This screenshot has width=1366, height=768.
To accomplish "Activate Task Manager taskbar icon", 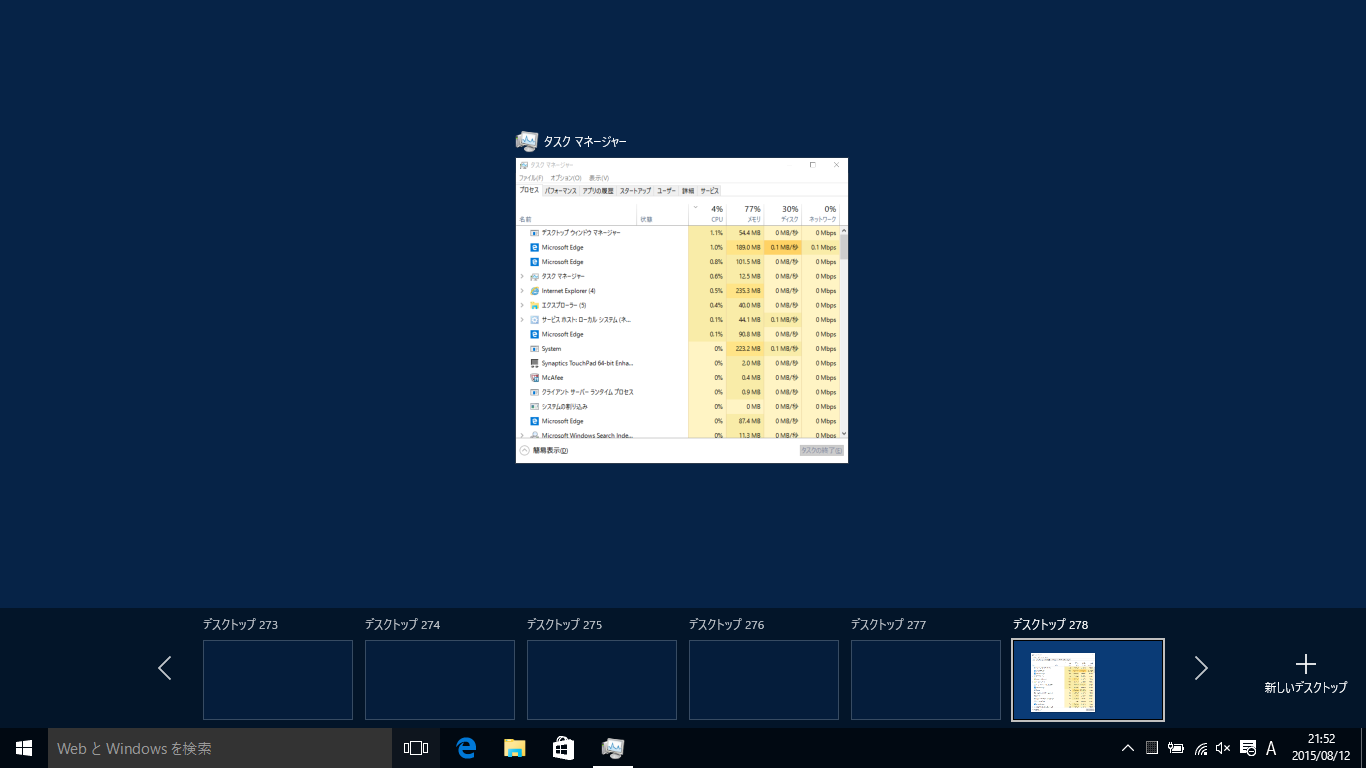I will click(x=613, y=748).
